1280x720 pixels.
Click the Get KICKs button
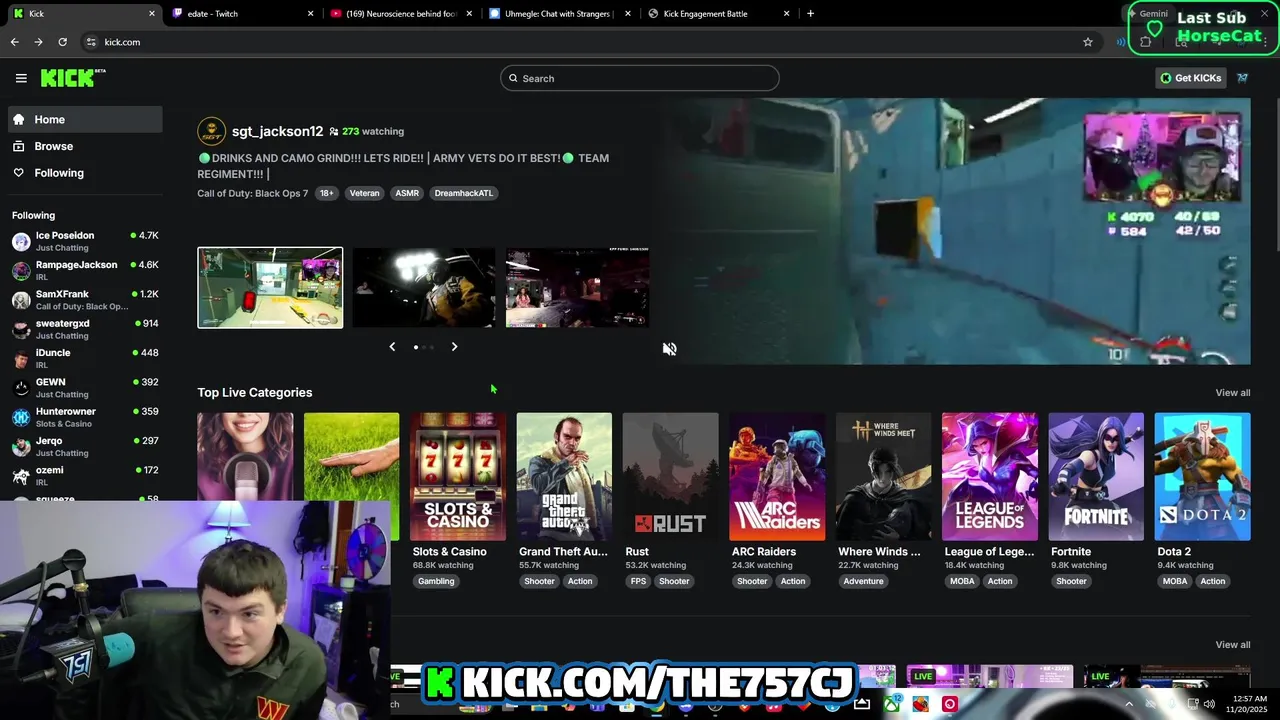click(1190, 78)
